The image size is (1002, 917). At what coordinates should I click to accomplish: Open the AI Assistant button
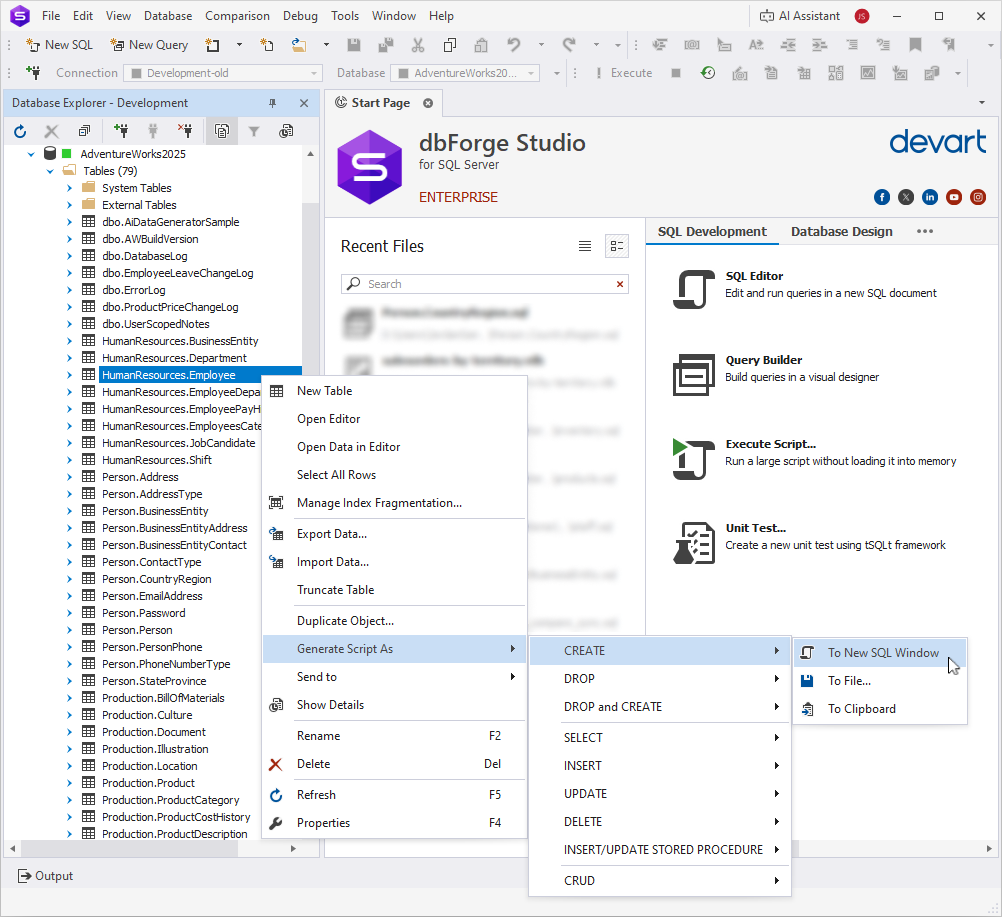[799, 16]
